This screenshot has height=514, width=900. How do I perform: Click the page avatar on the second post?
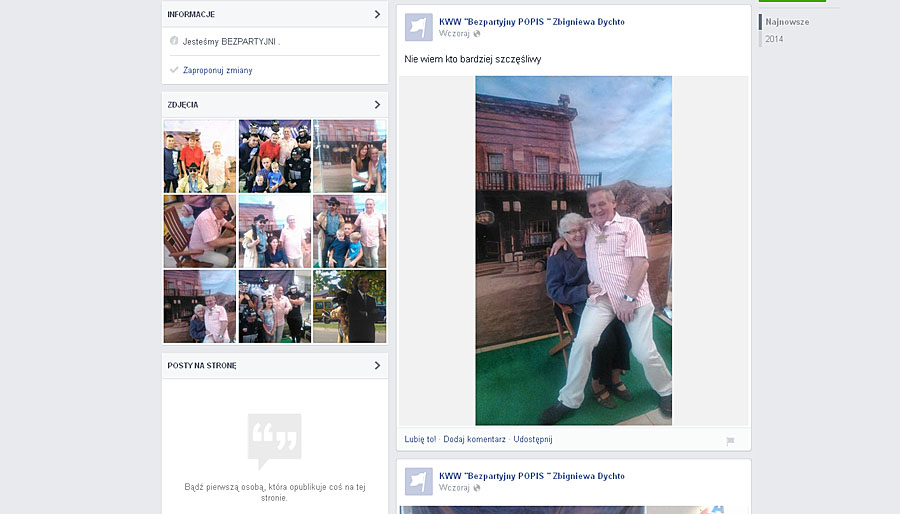pyautogui.click(x=418, y=481)
